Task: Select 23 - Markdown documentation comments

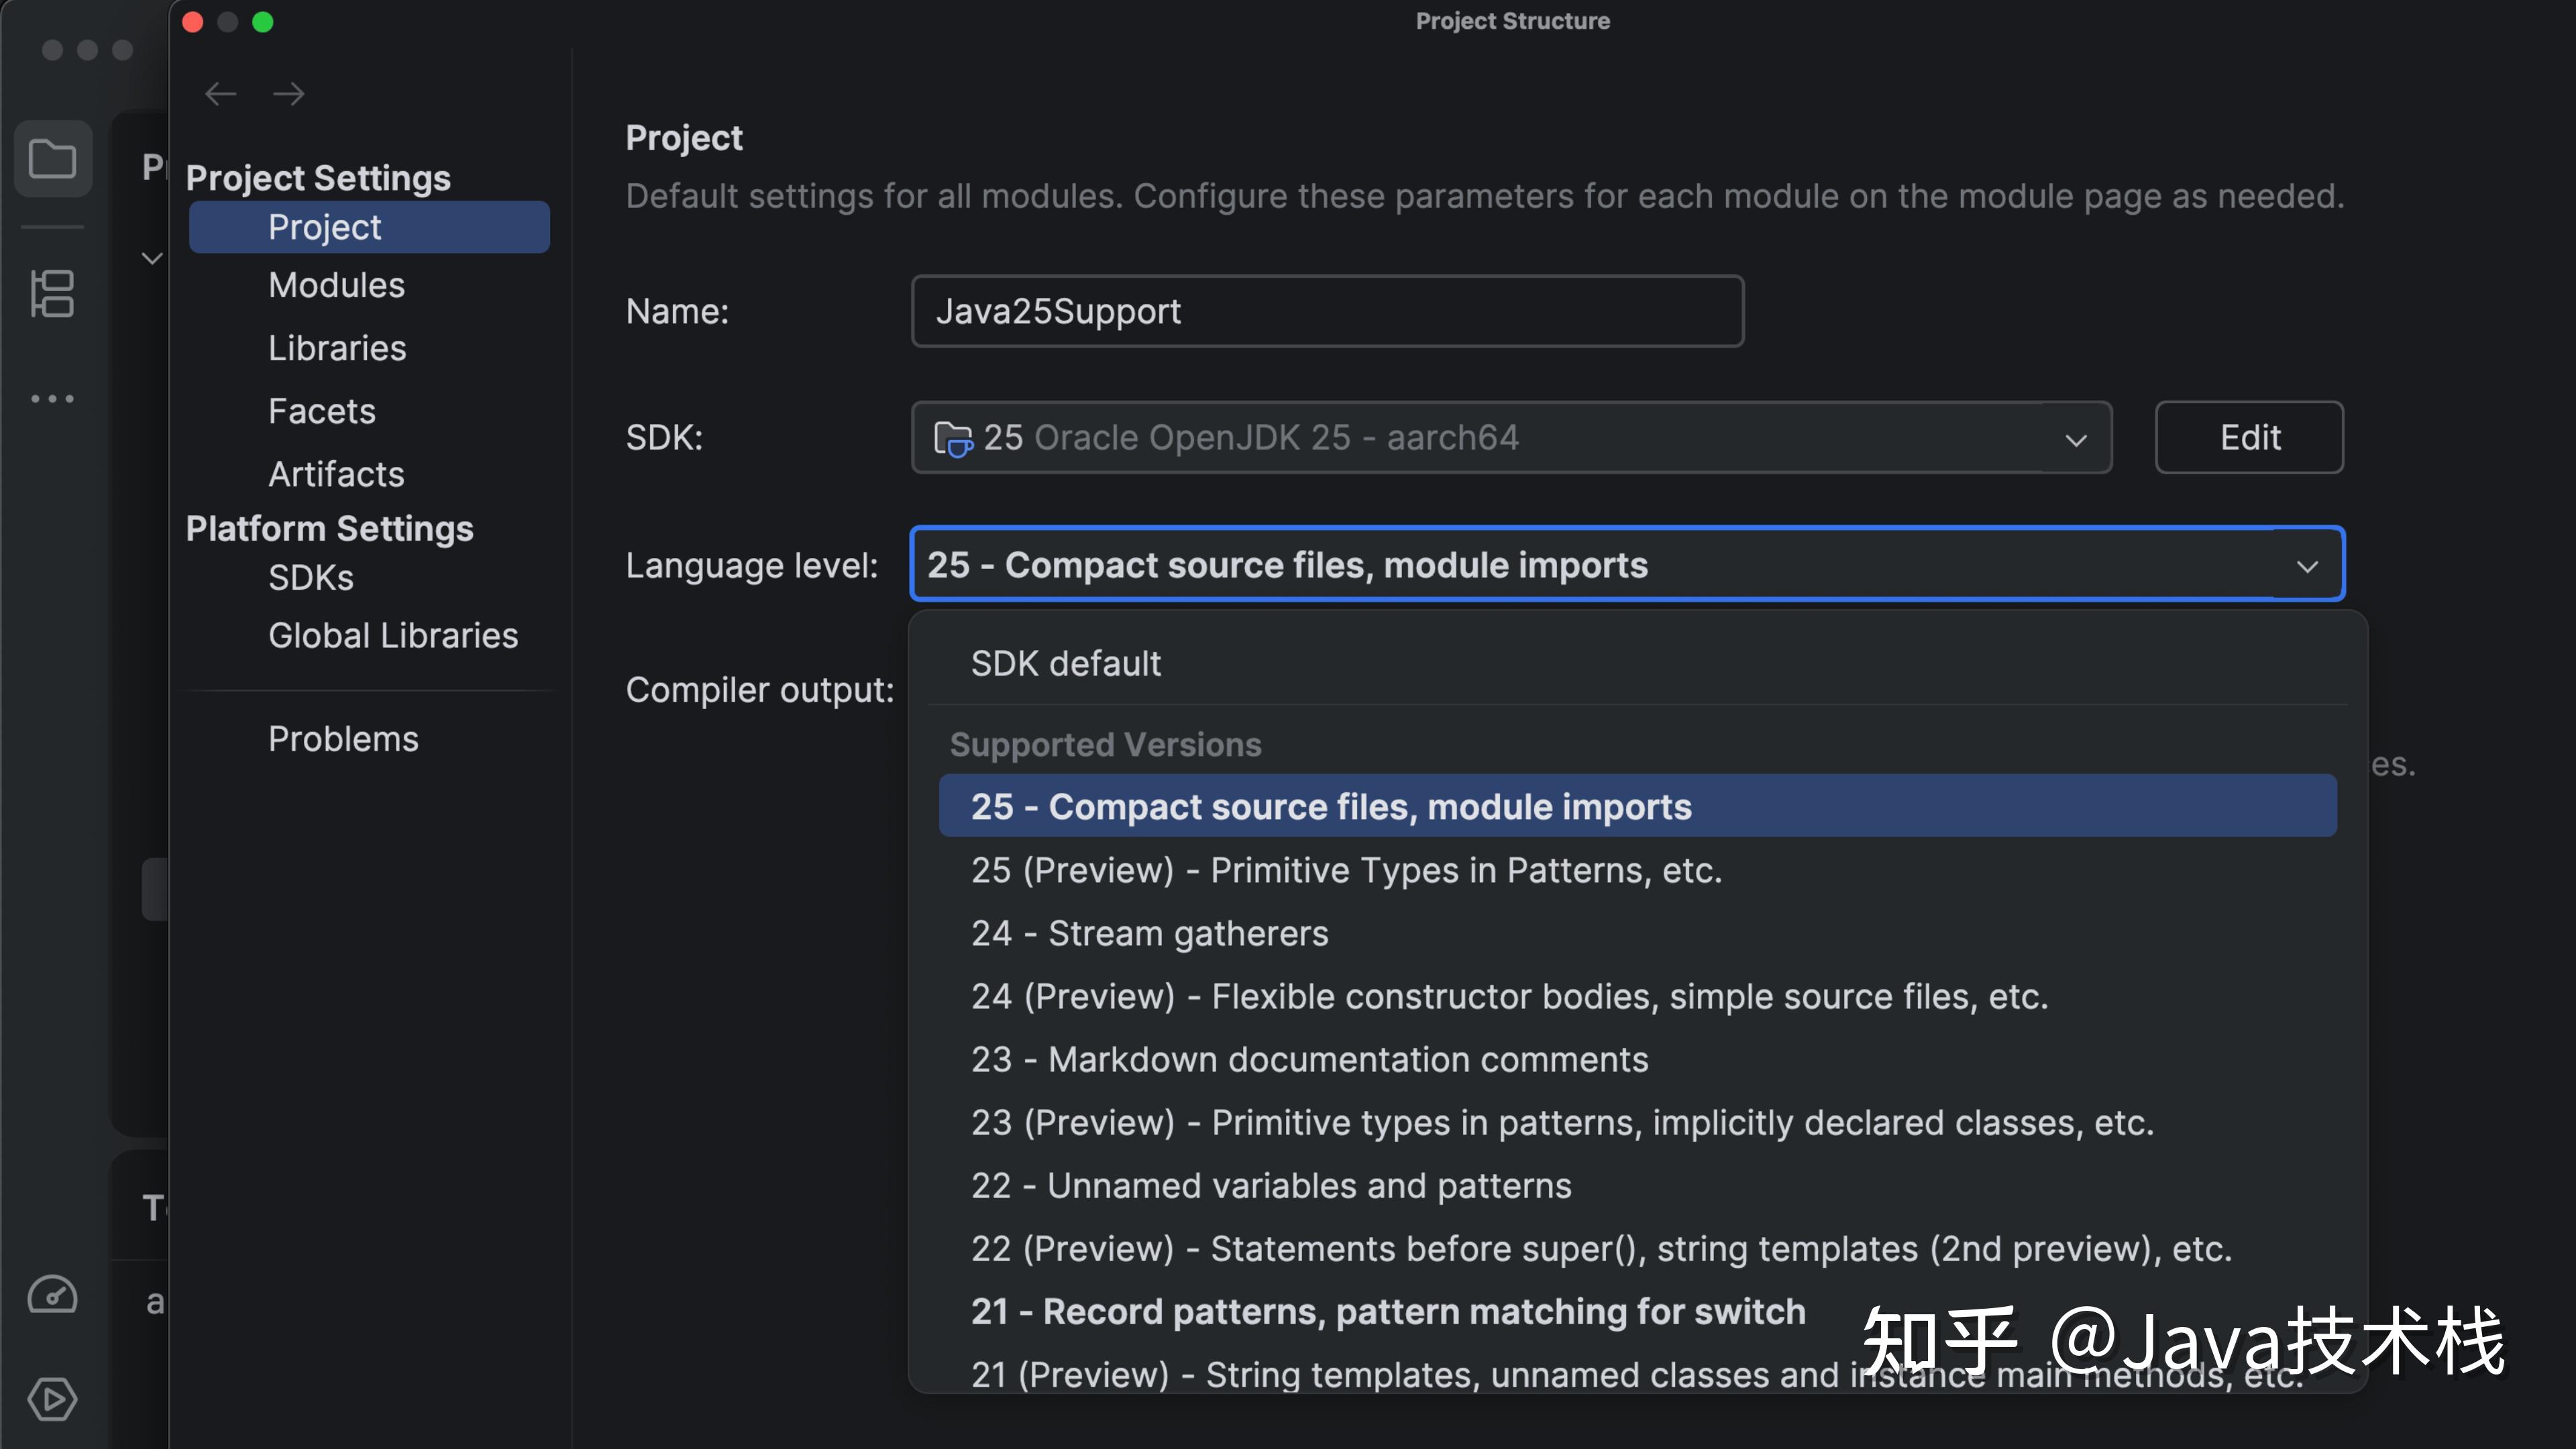Action: point(1637,1059)
